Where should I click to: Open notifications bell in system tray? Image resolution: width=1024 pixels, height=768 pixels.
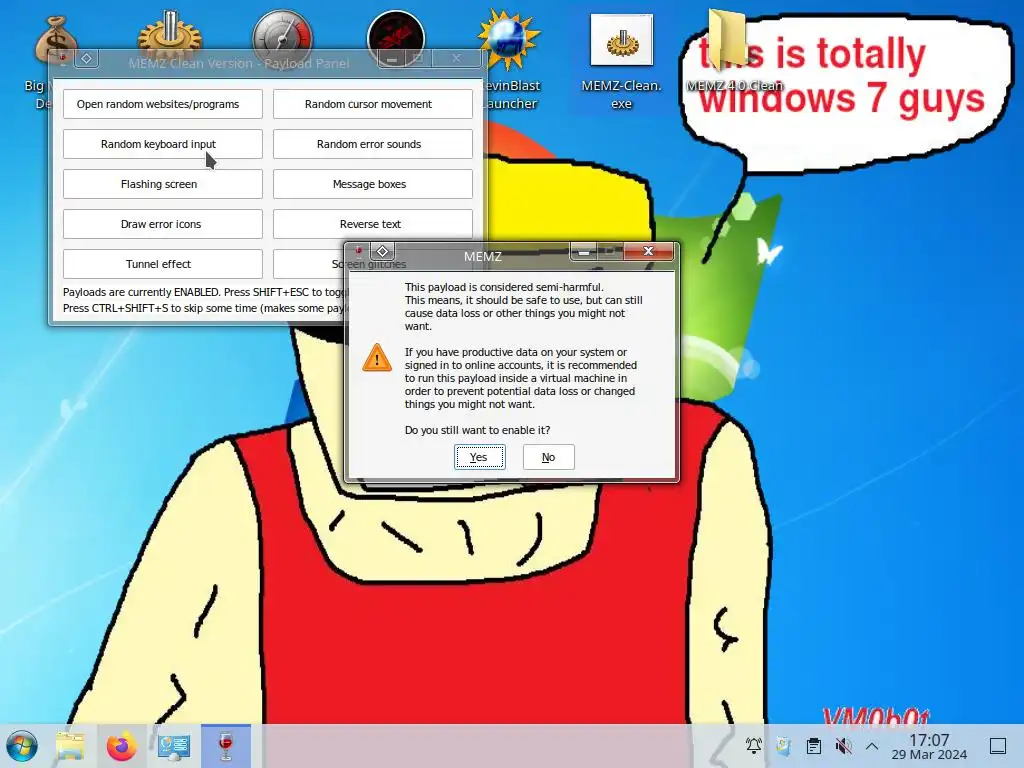point(754,745)
